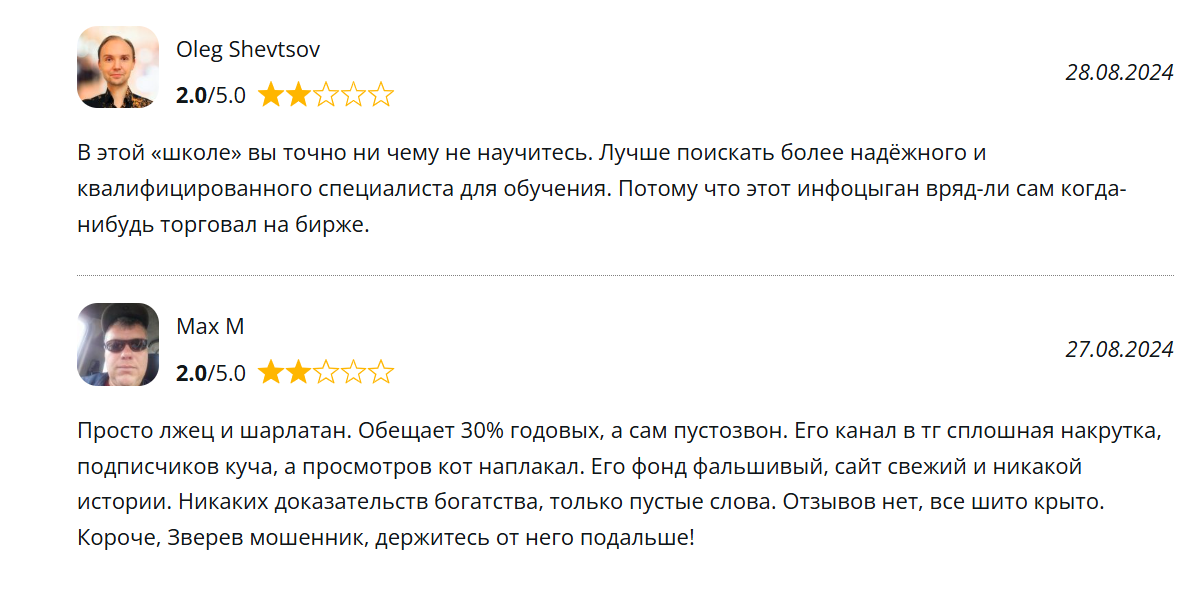1196x610 pixels.
Task: Click second filled star in Max M's rating
Action: point(298,374)
